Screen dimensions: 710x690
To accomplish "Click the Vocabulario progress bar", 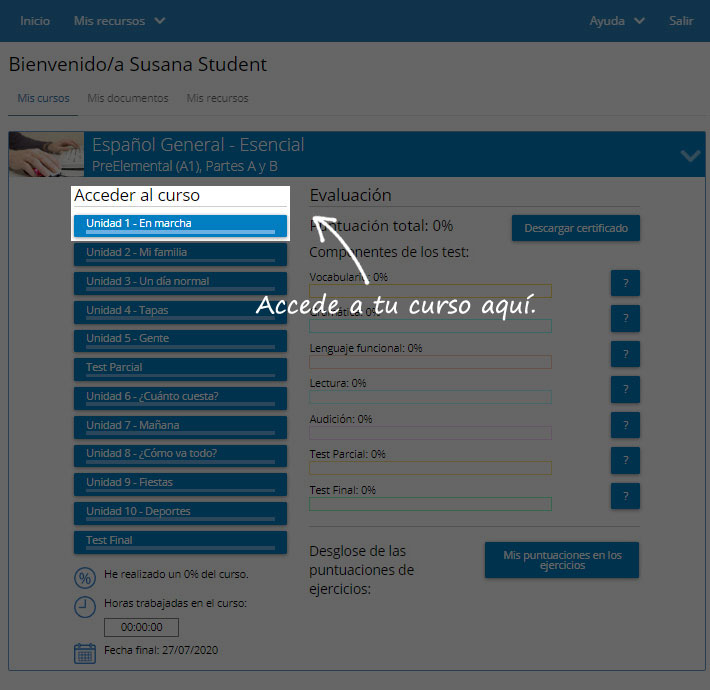I will tap(430, 291).
